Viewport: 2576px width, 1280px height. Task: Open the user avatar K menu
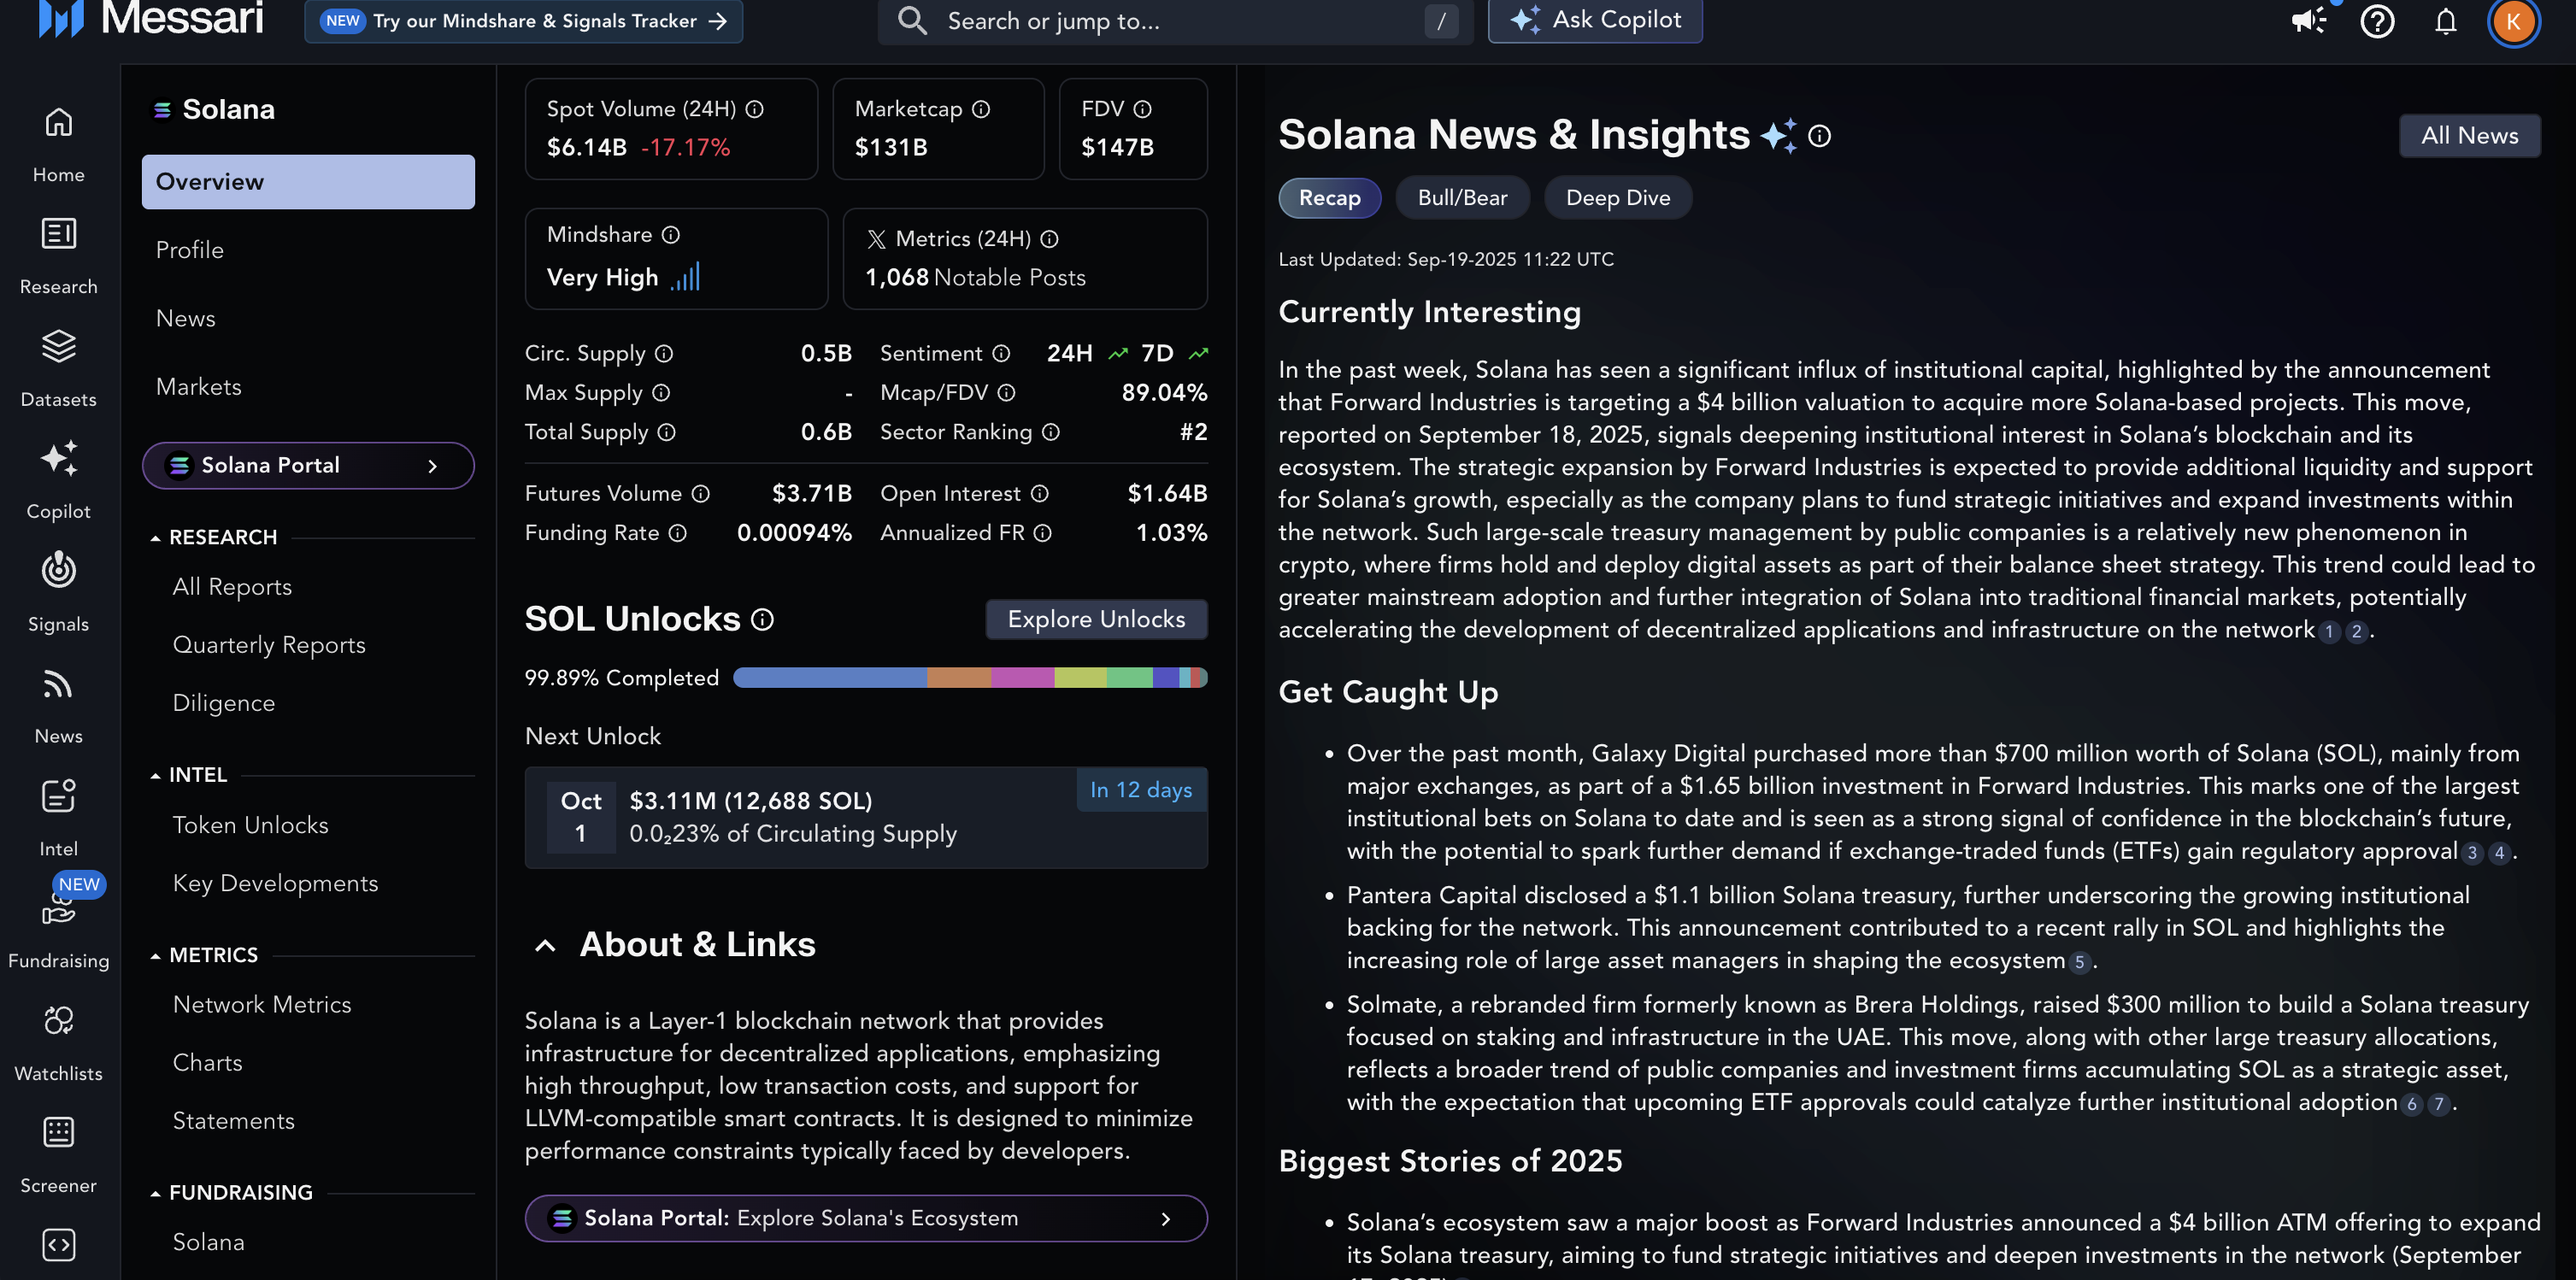click(x=2513, y=21)
